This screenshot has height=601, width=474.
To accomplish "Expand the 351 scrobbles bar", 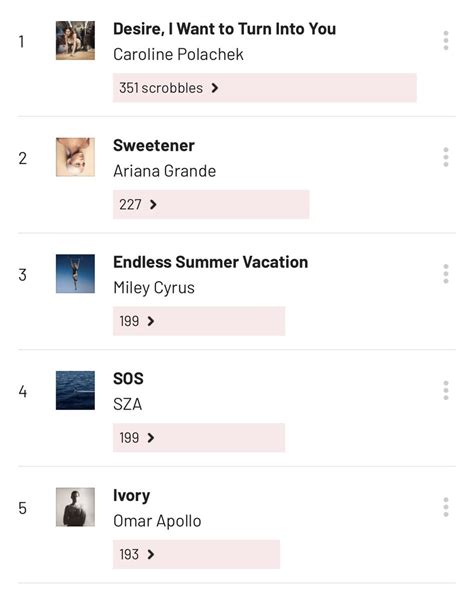I will coord(264,88).
